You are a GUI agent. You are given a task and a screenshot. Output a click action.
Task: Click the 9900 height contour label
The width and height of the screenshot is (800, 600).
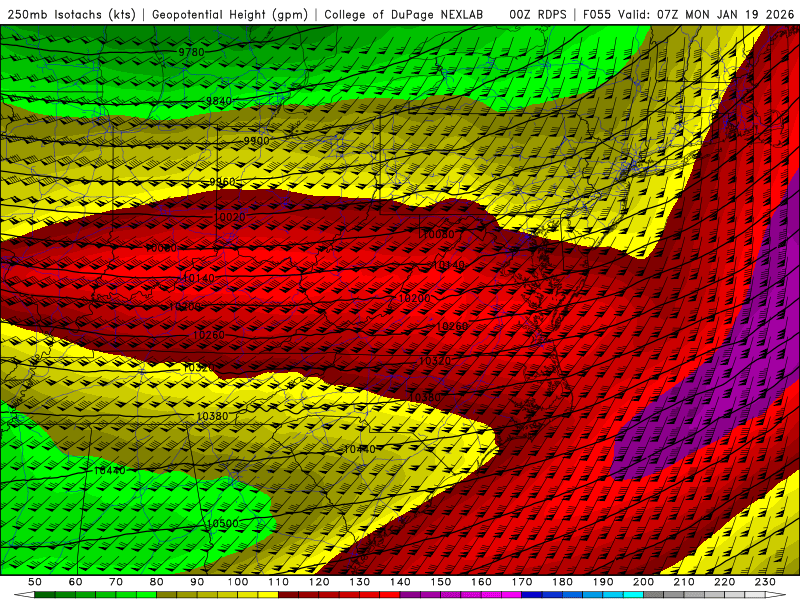point(256,140)
